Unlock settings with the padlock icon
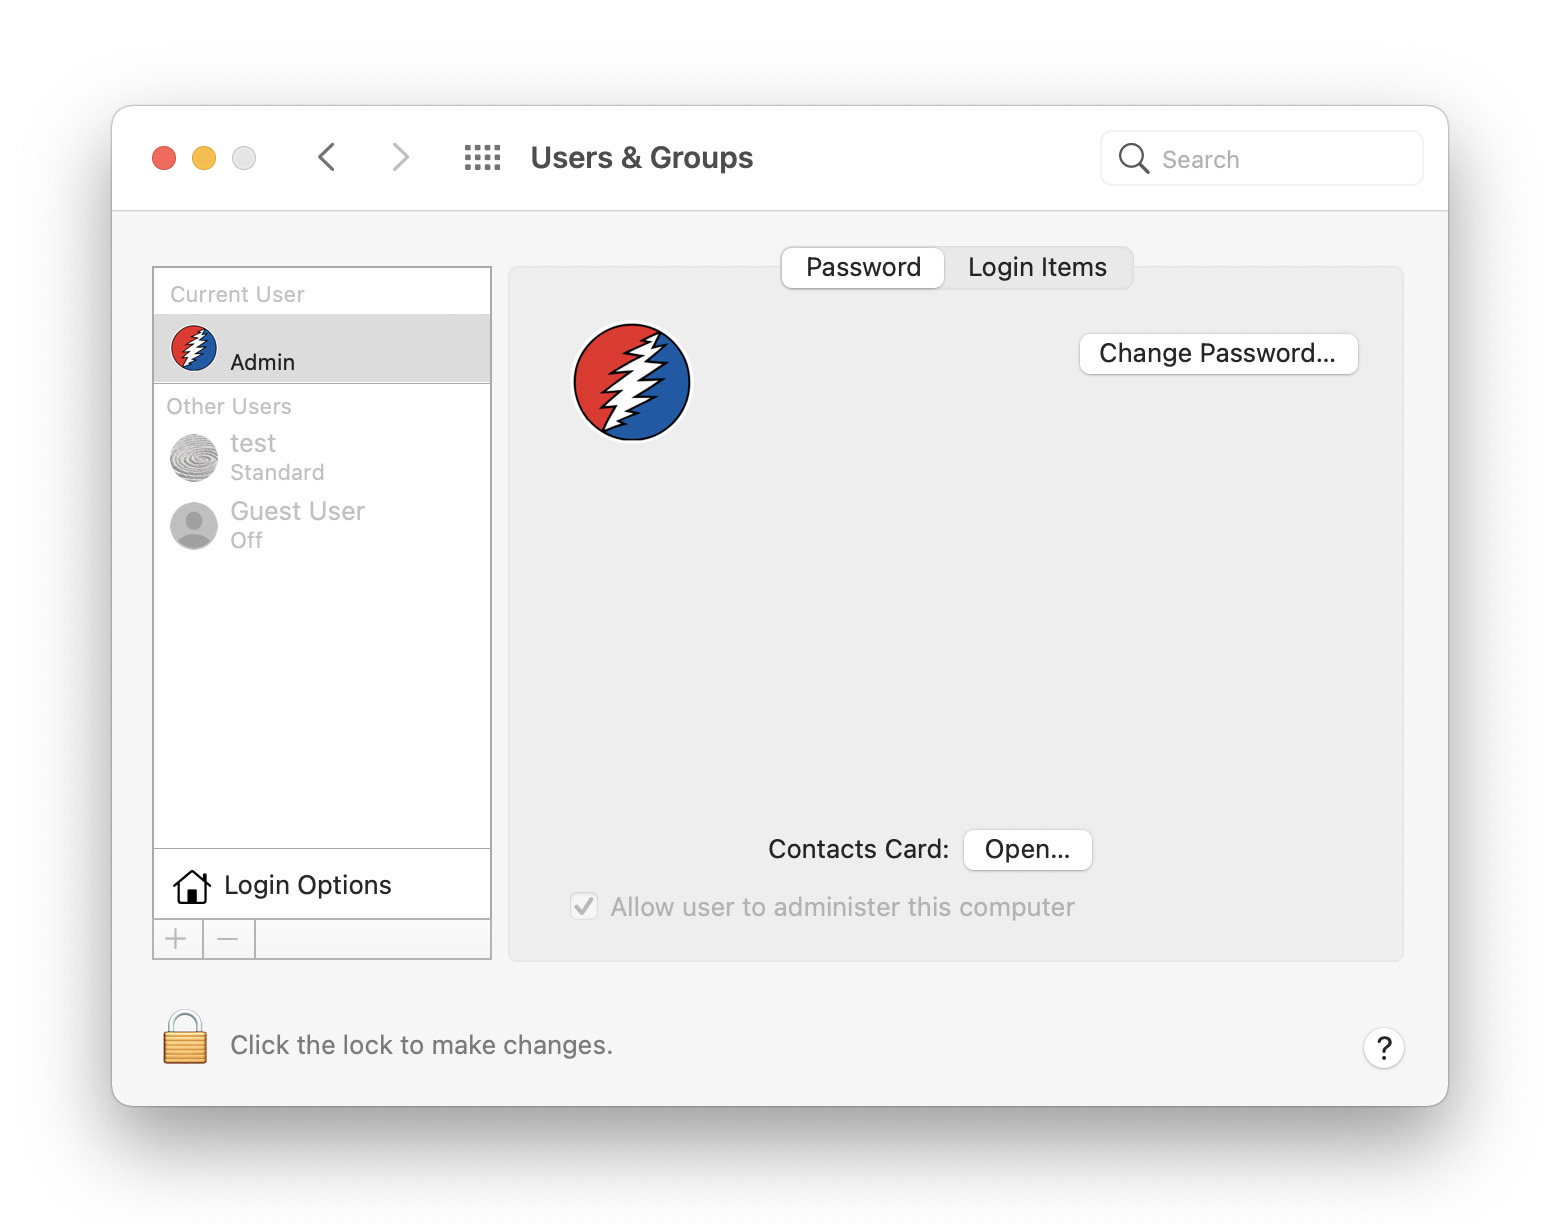This screenshot has height=1224, width=1560. [185, 1037]
